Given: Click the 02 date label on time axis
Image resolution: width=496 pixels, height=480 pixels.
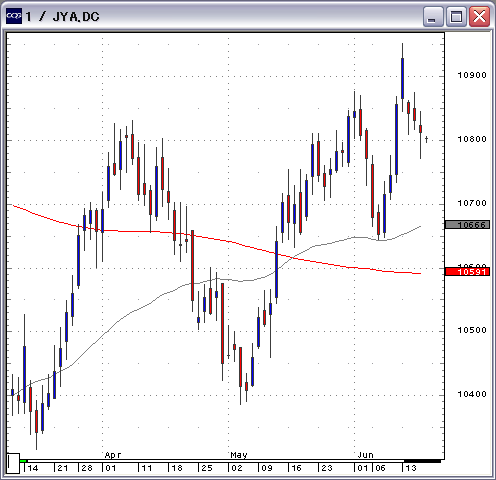Looking at the screenshot, I should pos(237,468).
